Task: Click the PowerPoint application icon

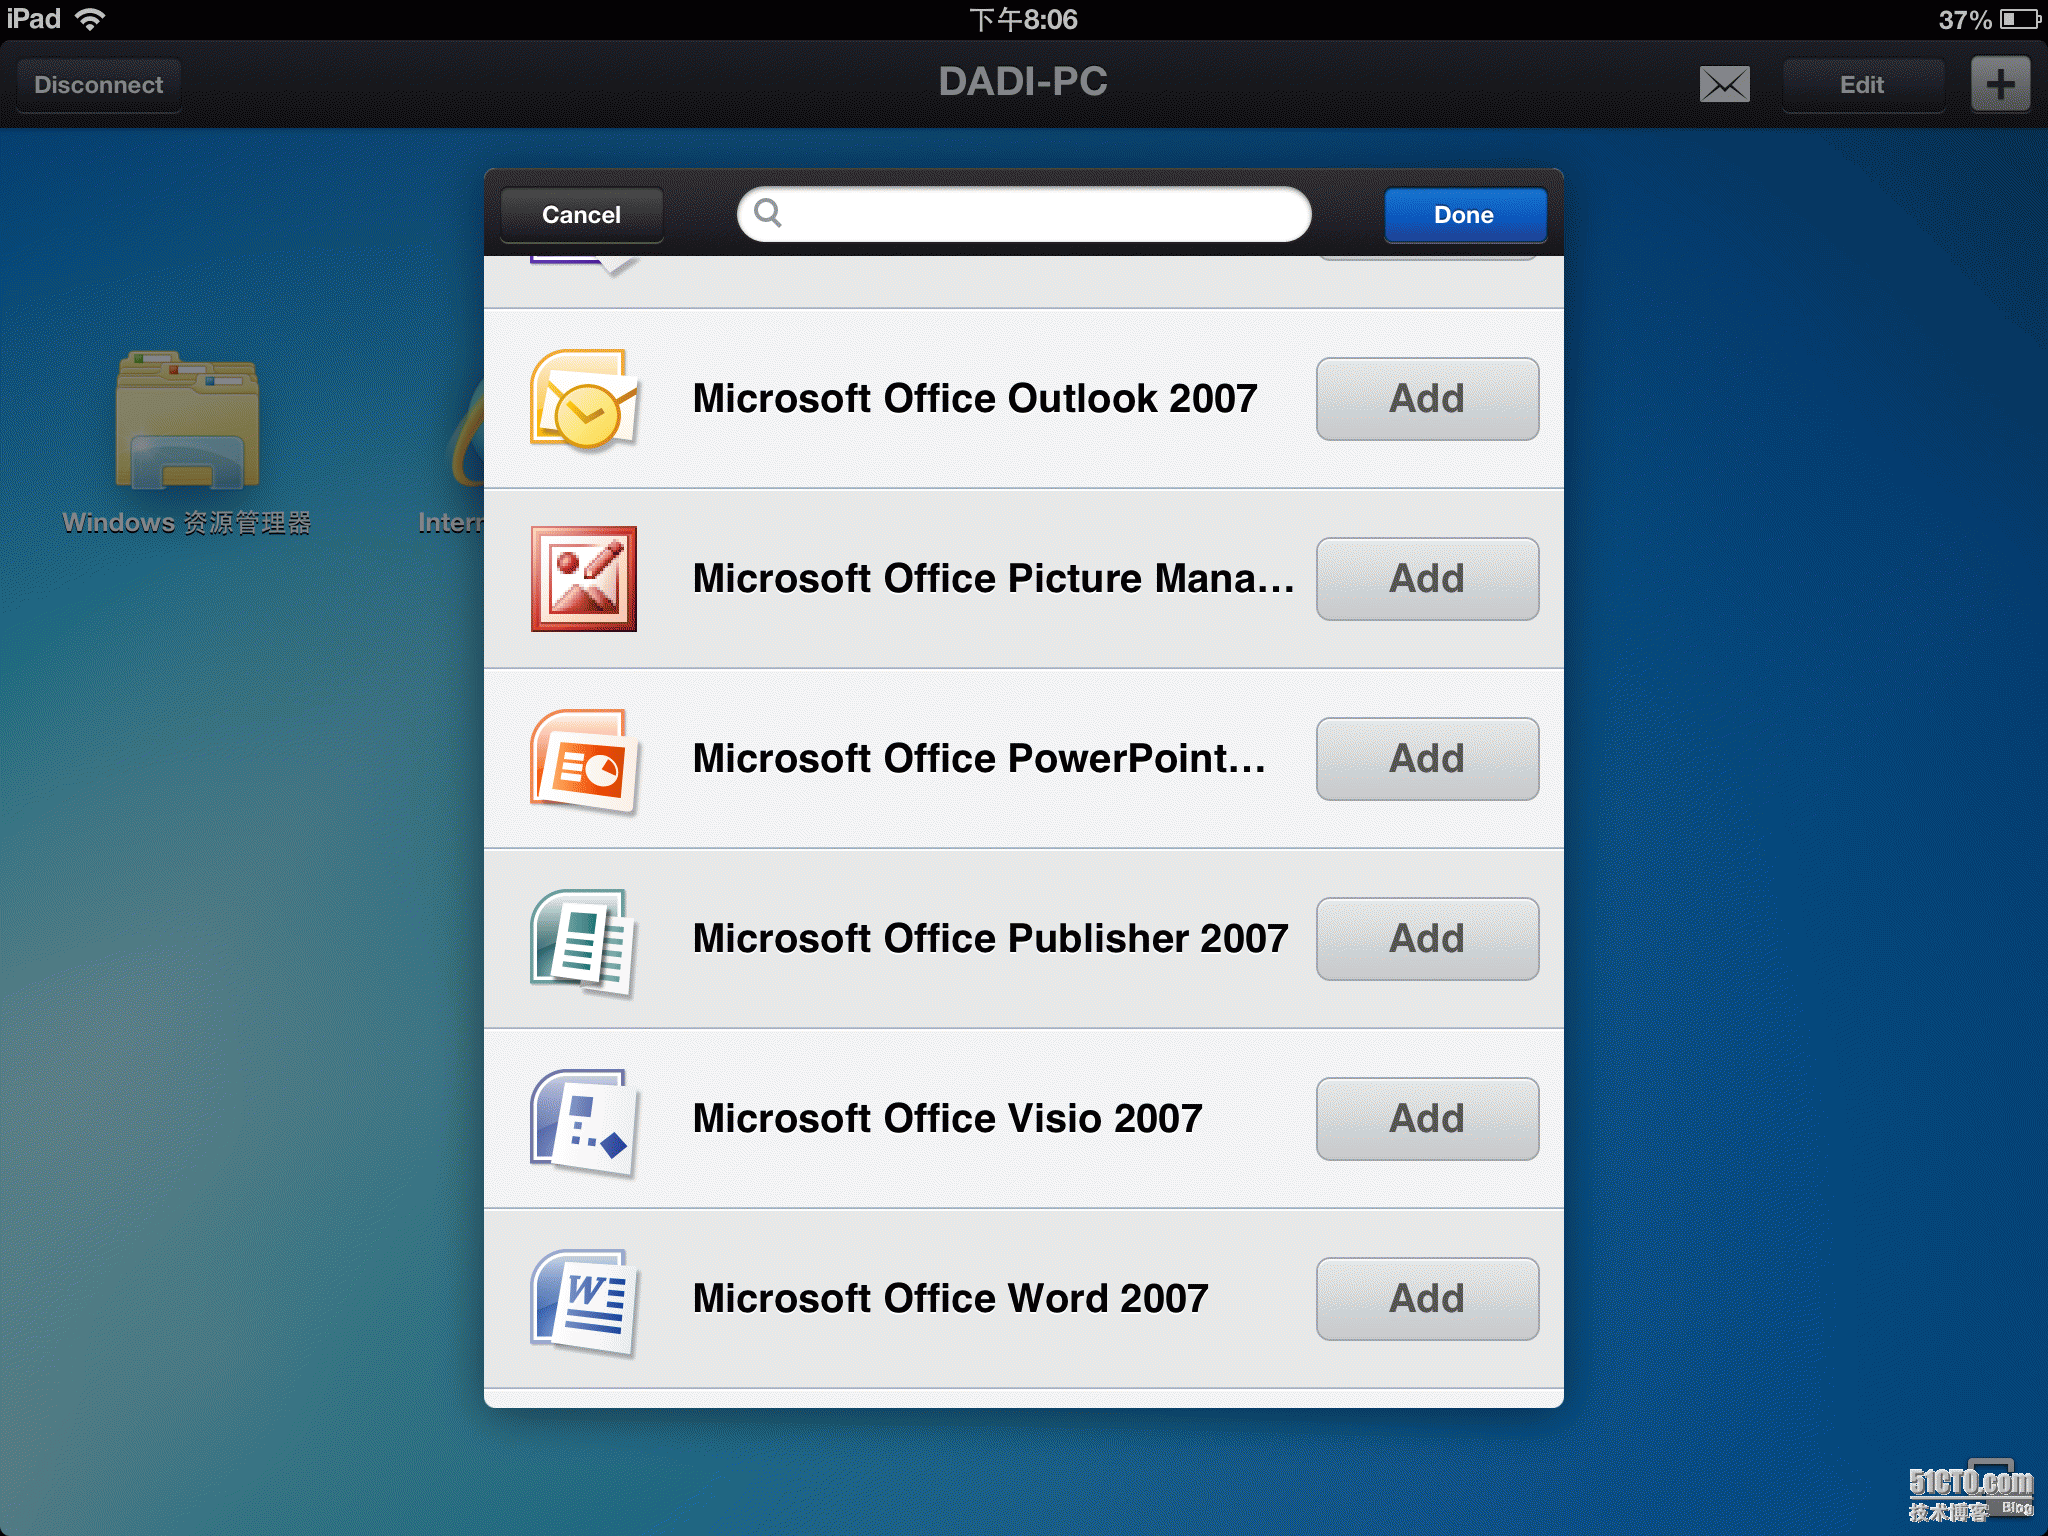Action: [583, 759]
